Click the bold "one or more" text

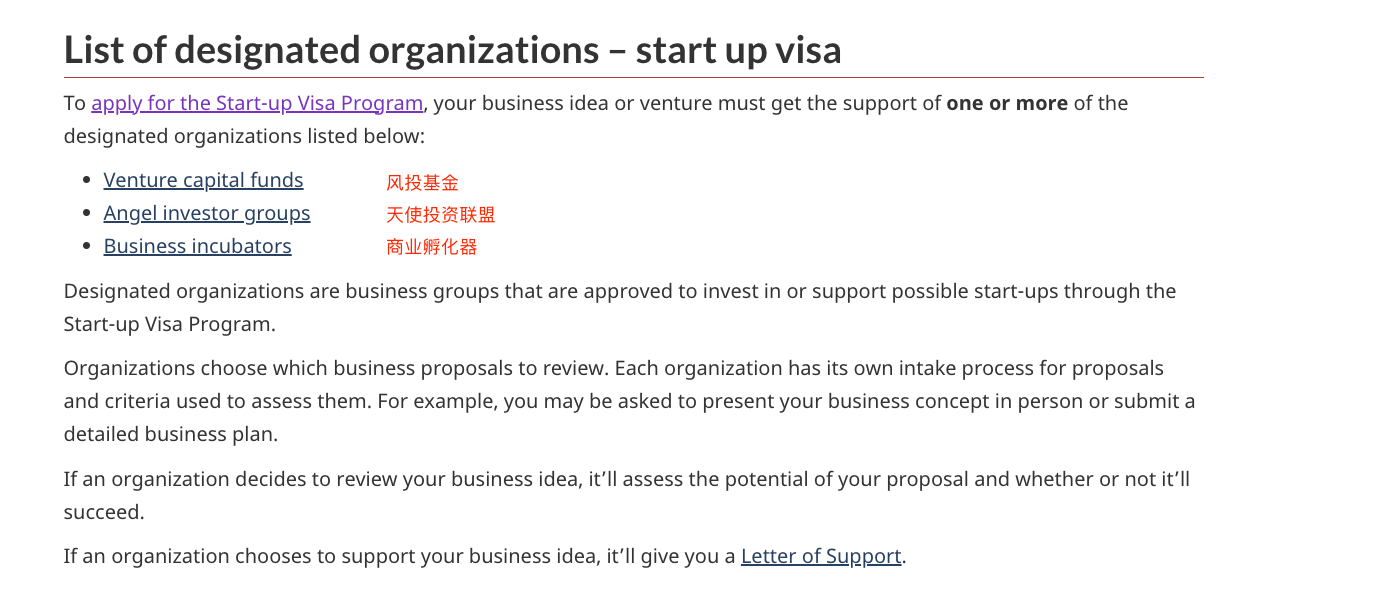click(1007, 103)
